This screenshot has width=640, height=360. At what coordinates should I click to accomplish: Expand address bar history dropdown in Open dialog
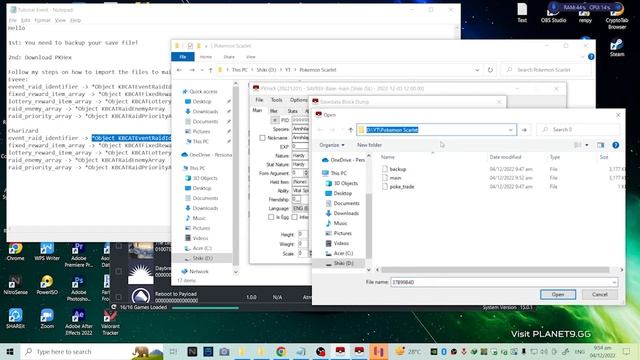pos(510,130)
